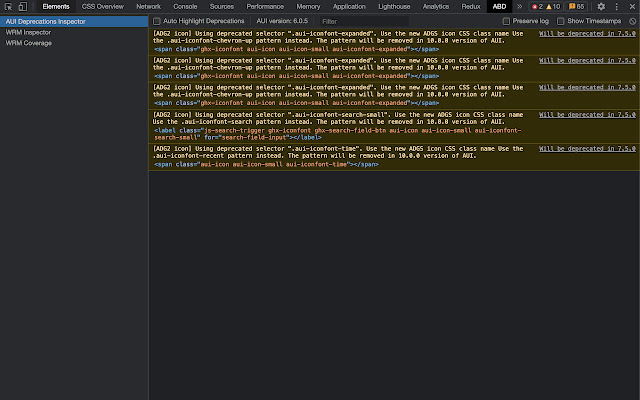Toggle the device toolbar icon
This screenshot has width=640, height=400.
[x=23, y=7]
